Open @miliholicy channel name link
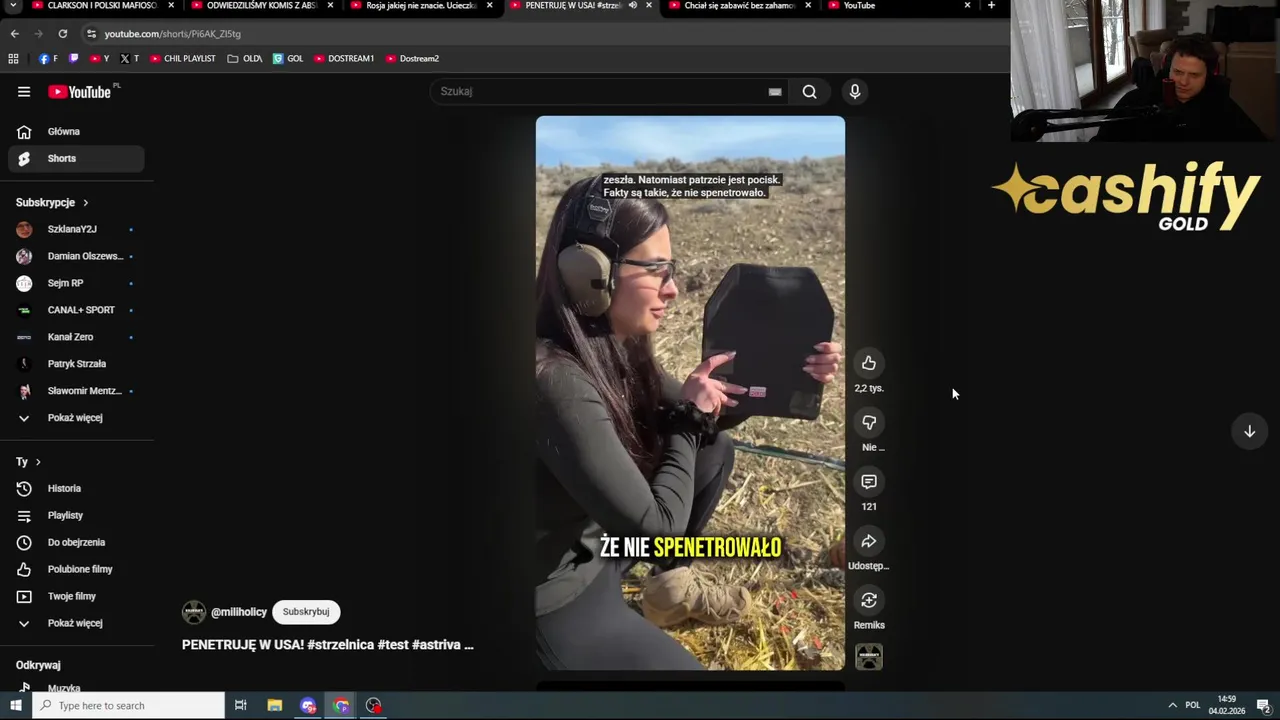The image size is (1280, 720). (x=239, y=612)
